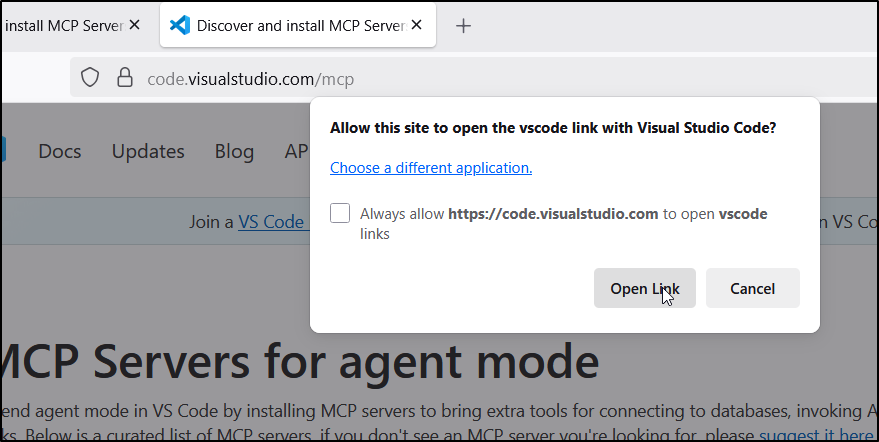The width and height of the screenshot is (879, 442).
Task: Cancel the open vscode link dialog
Action: 752,289
